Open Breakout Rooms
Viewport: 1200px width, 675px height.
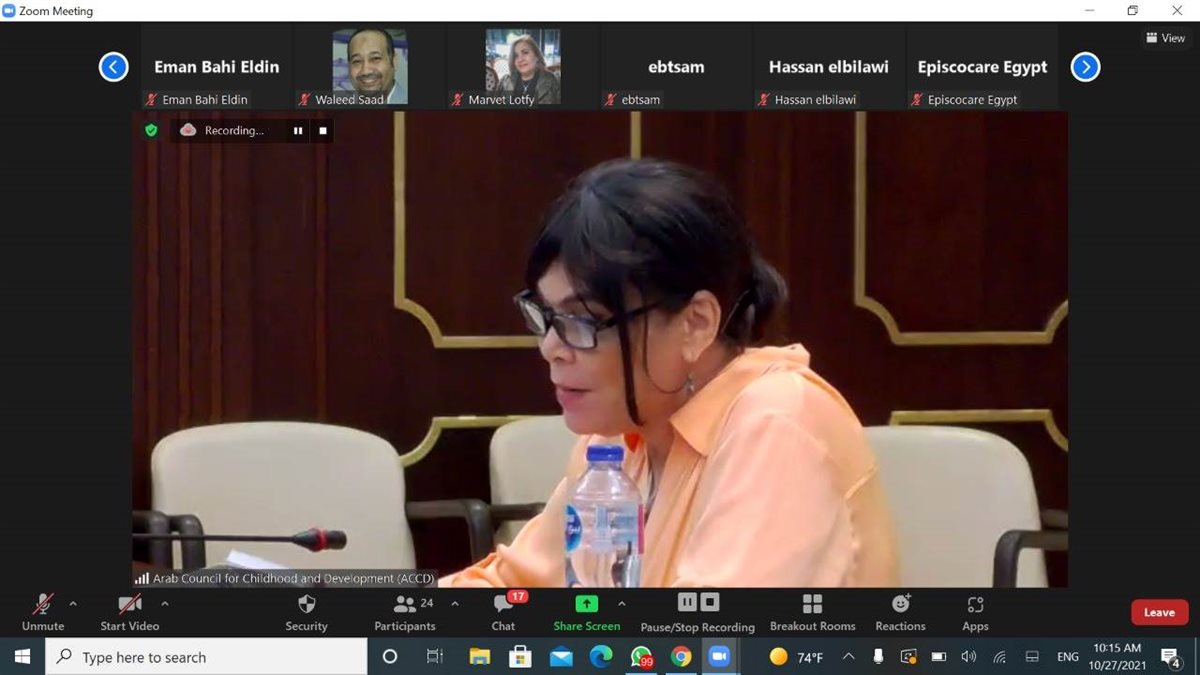[812, 605]
